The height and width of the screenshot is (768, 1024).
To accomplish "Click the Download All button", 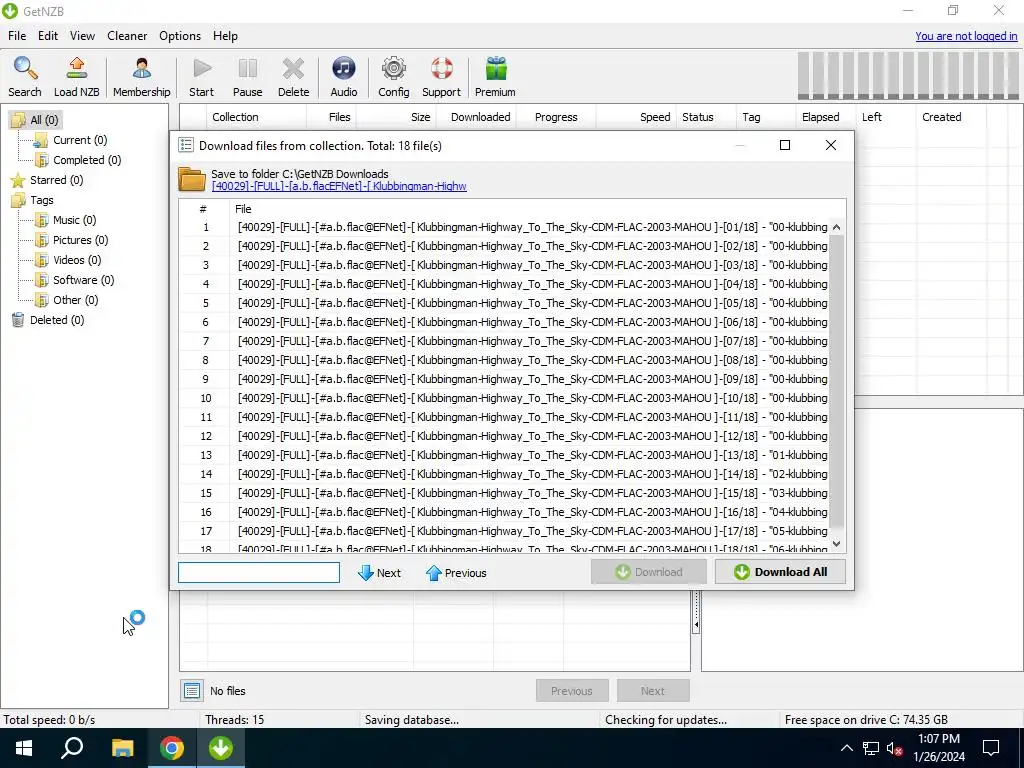I will click(780, 572).
